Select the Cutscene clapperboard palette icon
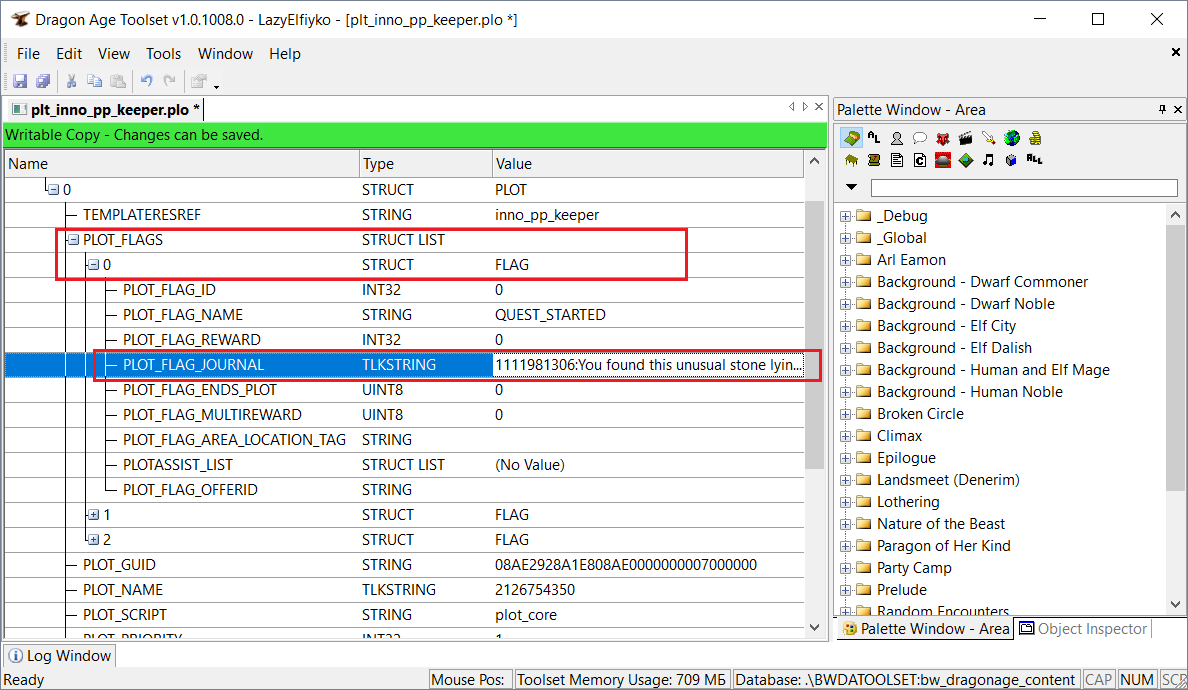 pyautogui.click(x=965, y=138)
